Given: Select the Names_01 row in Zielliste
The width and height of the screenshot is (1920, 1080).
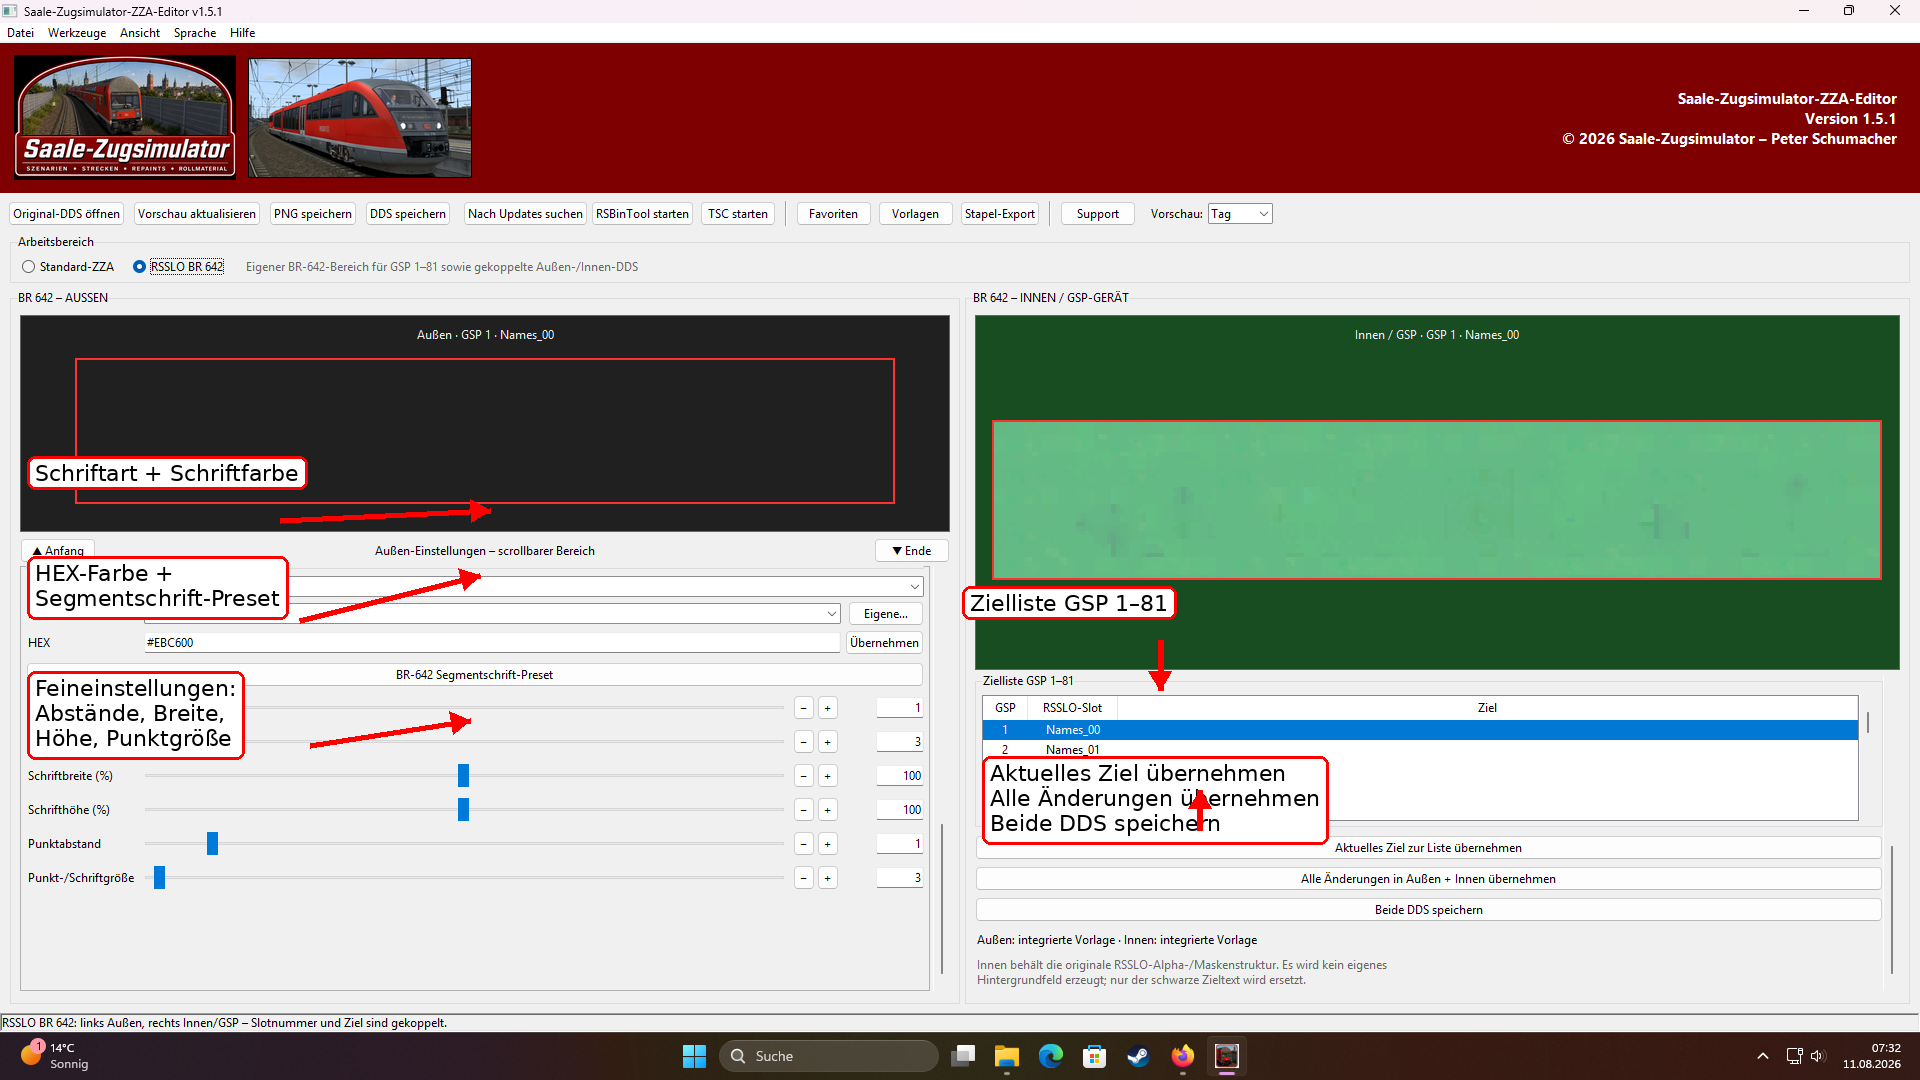Looking at the screenshot, I should coord(1420,749).
